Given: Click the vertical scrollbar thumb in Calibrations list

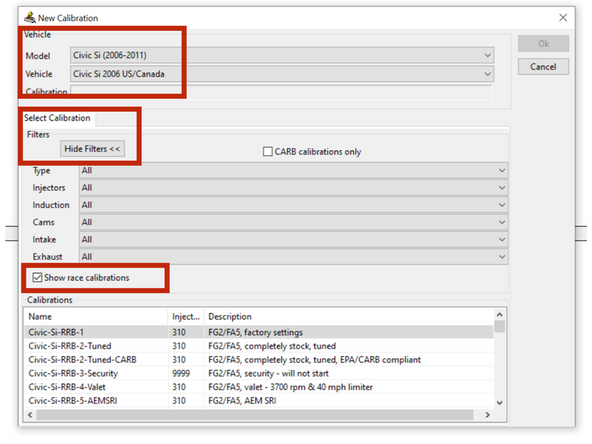Looking at the screenshot, I should (x=500, y=326).
